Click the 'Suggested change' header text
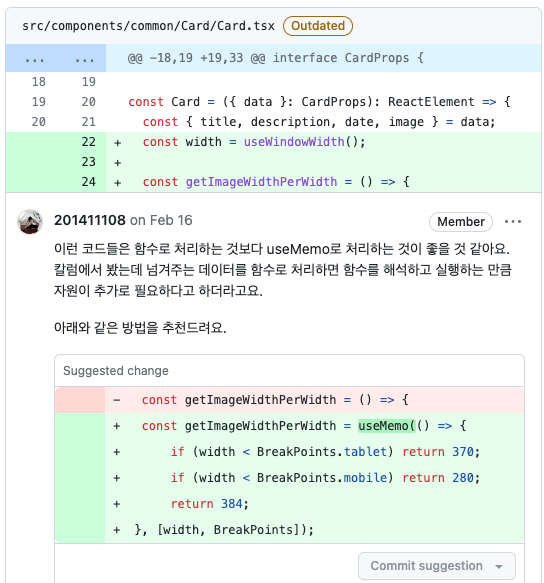This screenshot has width=544, height=583. point(116,371)
